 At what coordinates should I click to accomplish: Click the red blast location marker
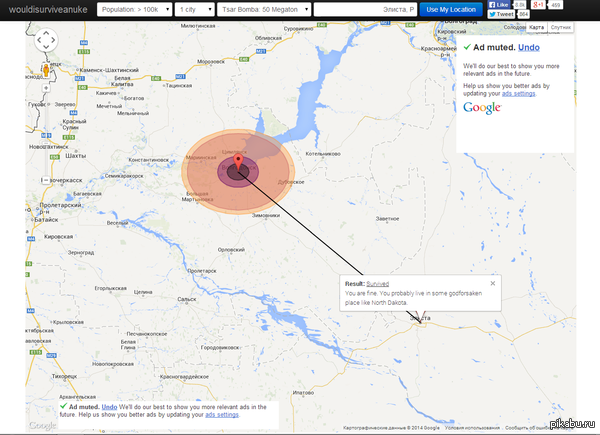pyautogui.click(x=238, y=160)
